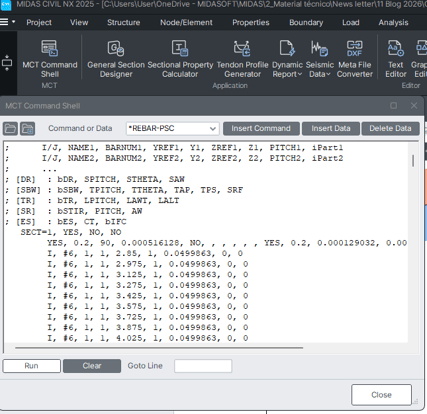Click the line containing 3.725 value
Screen dimensions: 427x414
(148, 317)
